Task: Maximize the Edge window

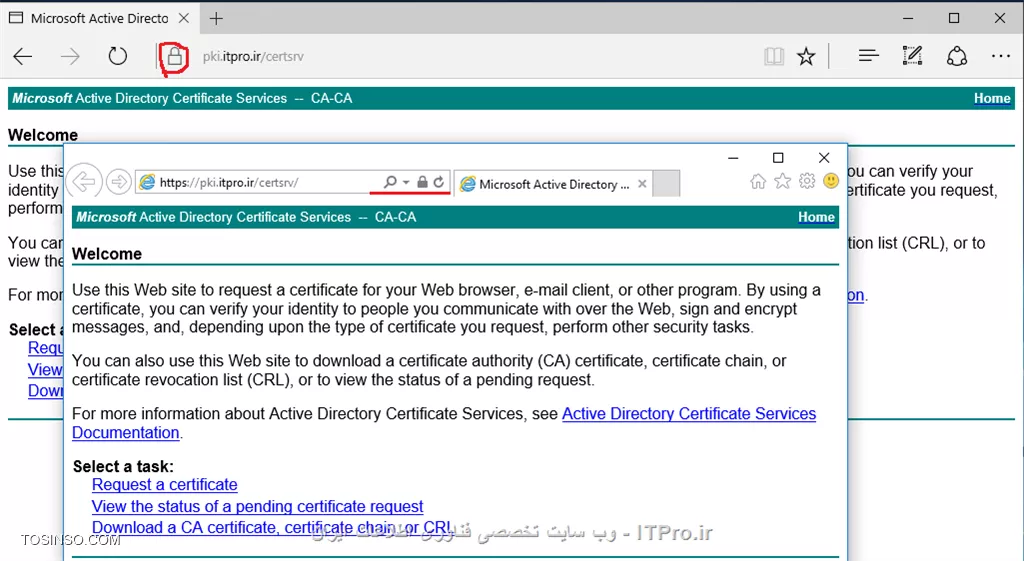Action: coord(954,18)
